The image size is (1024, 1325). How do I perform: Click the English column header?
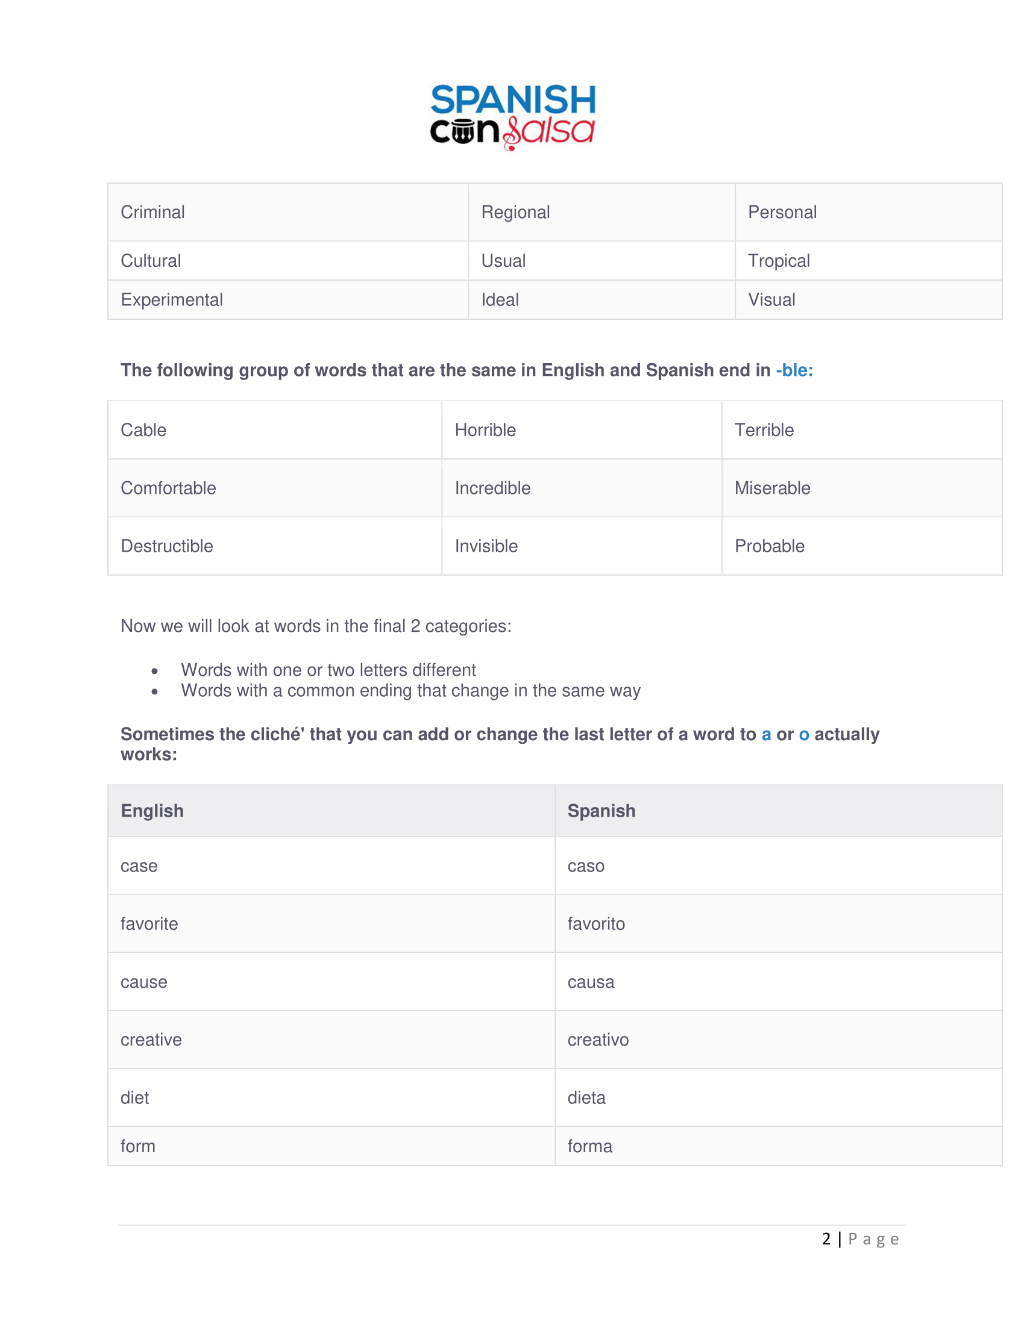331,811
